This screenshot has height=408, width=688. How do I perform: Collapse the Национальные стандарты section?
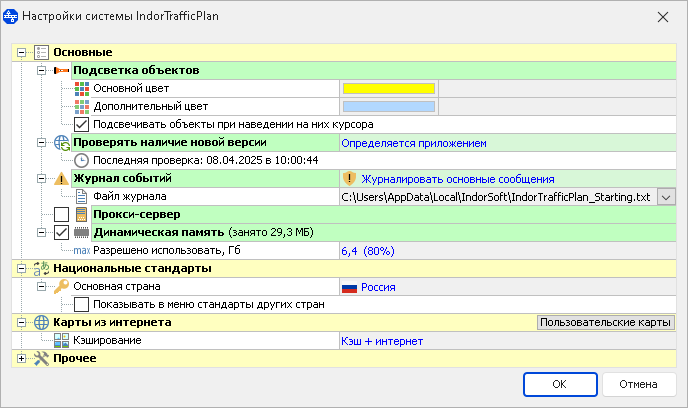pos(21,268)
